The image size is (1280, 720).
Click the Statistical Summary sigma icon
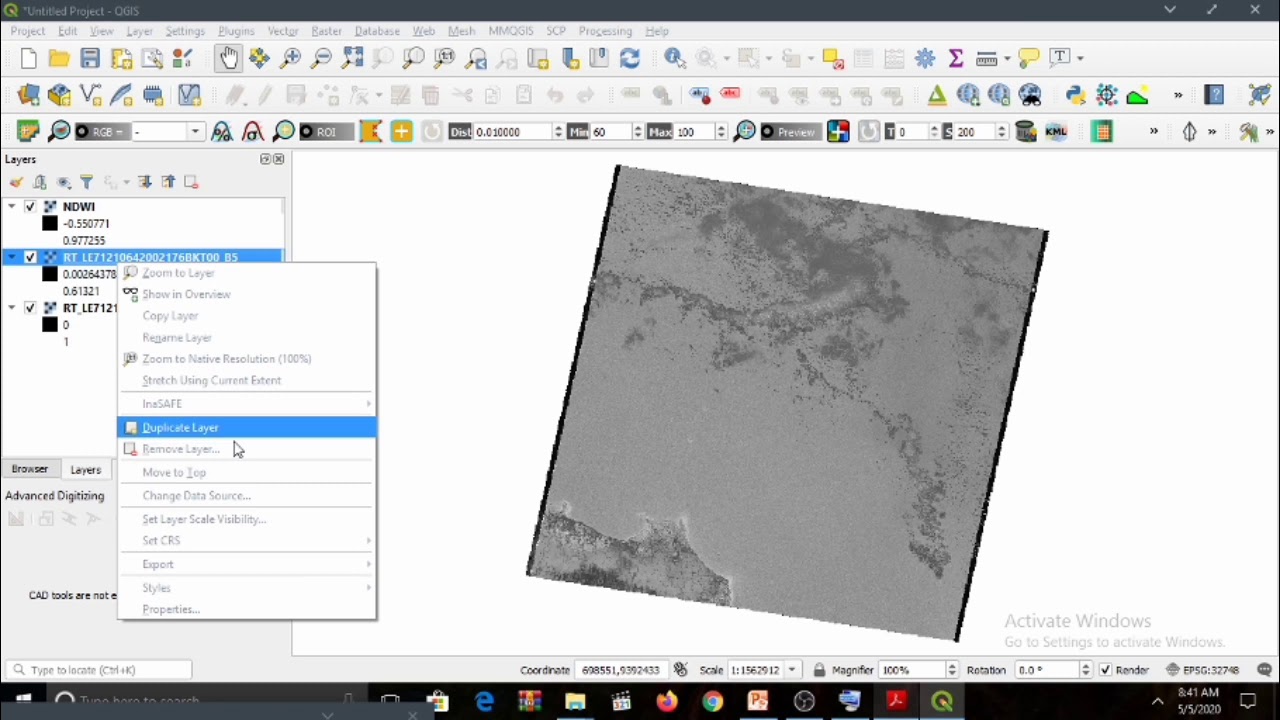point(956,58)
